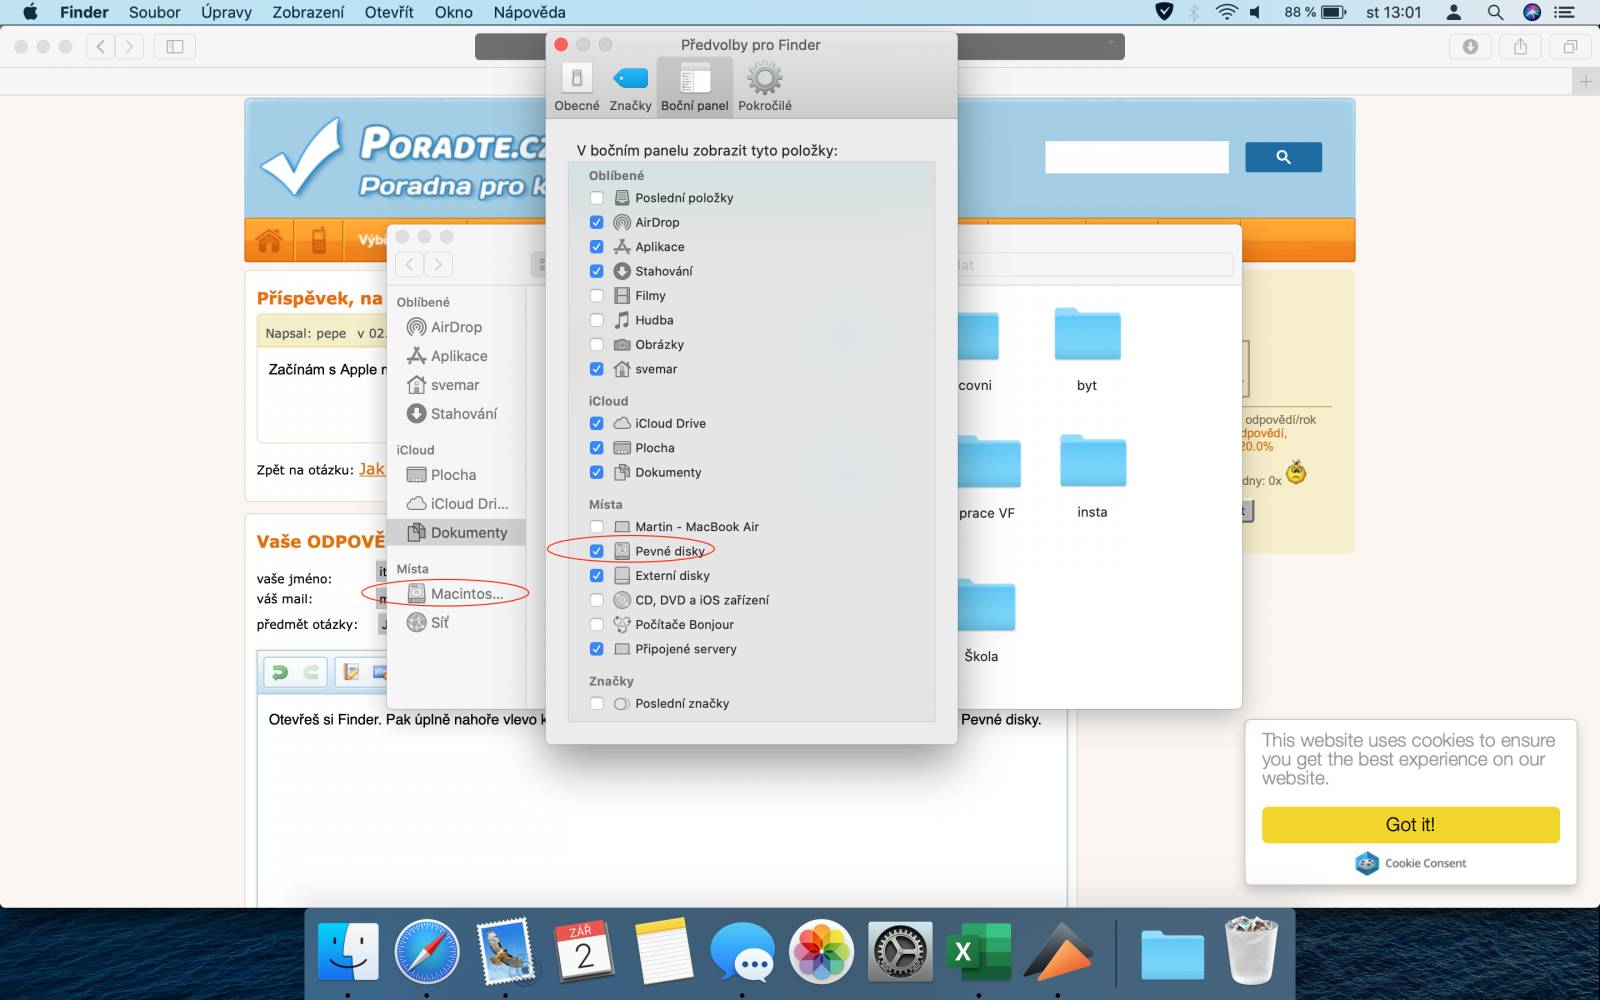The width and height of the screenshot is (1600, 1000).
Task: Enable the Martin - MacBook Air checkbox
Action: click(x=597, y=527)
